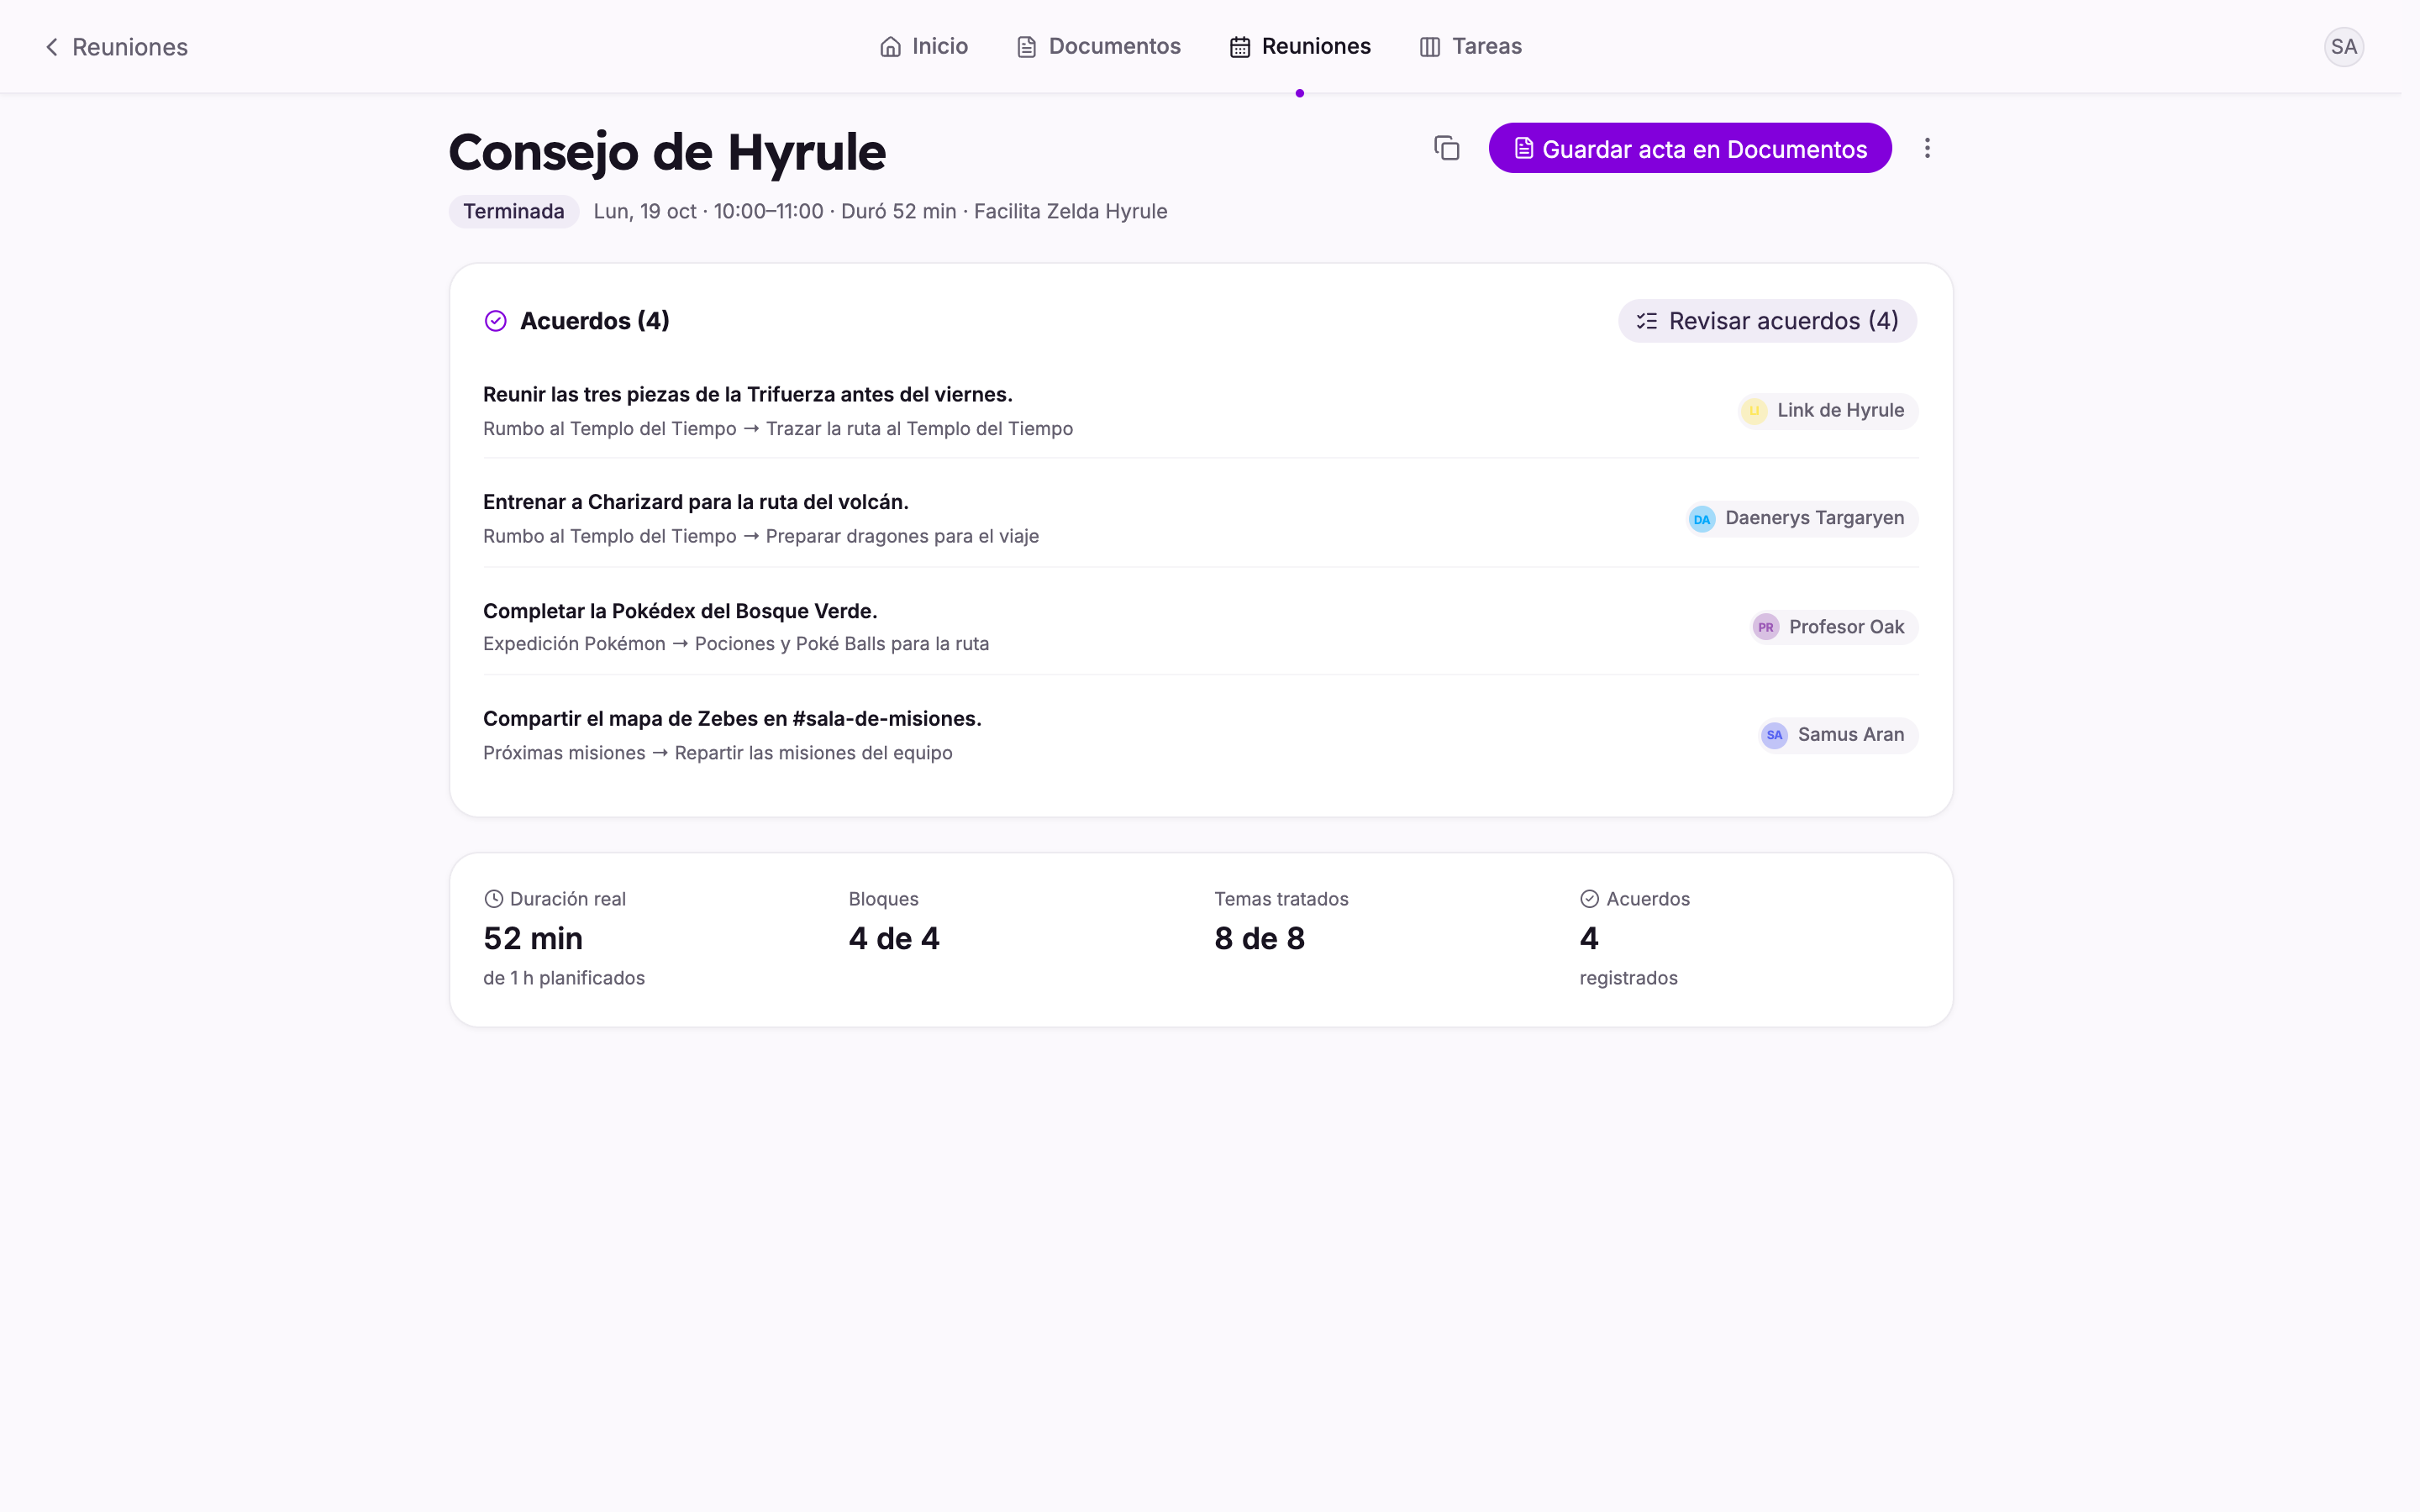Open agreement 'Compartir el mapa de Zebes'
This screenshot has width=2420, height=1512.
pos(732,719)
